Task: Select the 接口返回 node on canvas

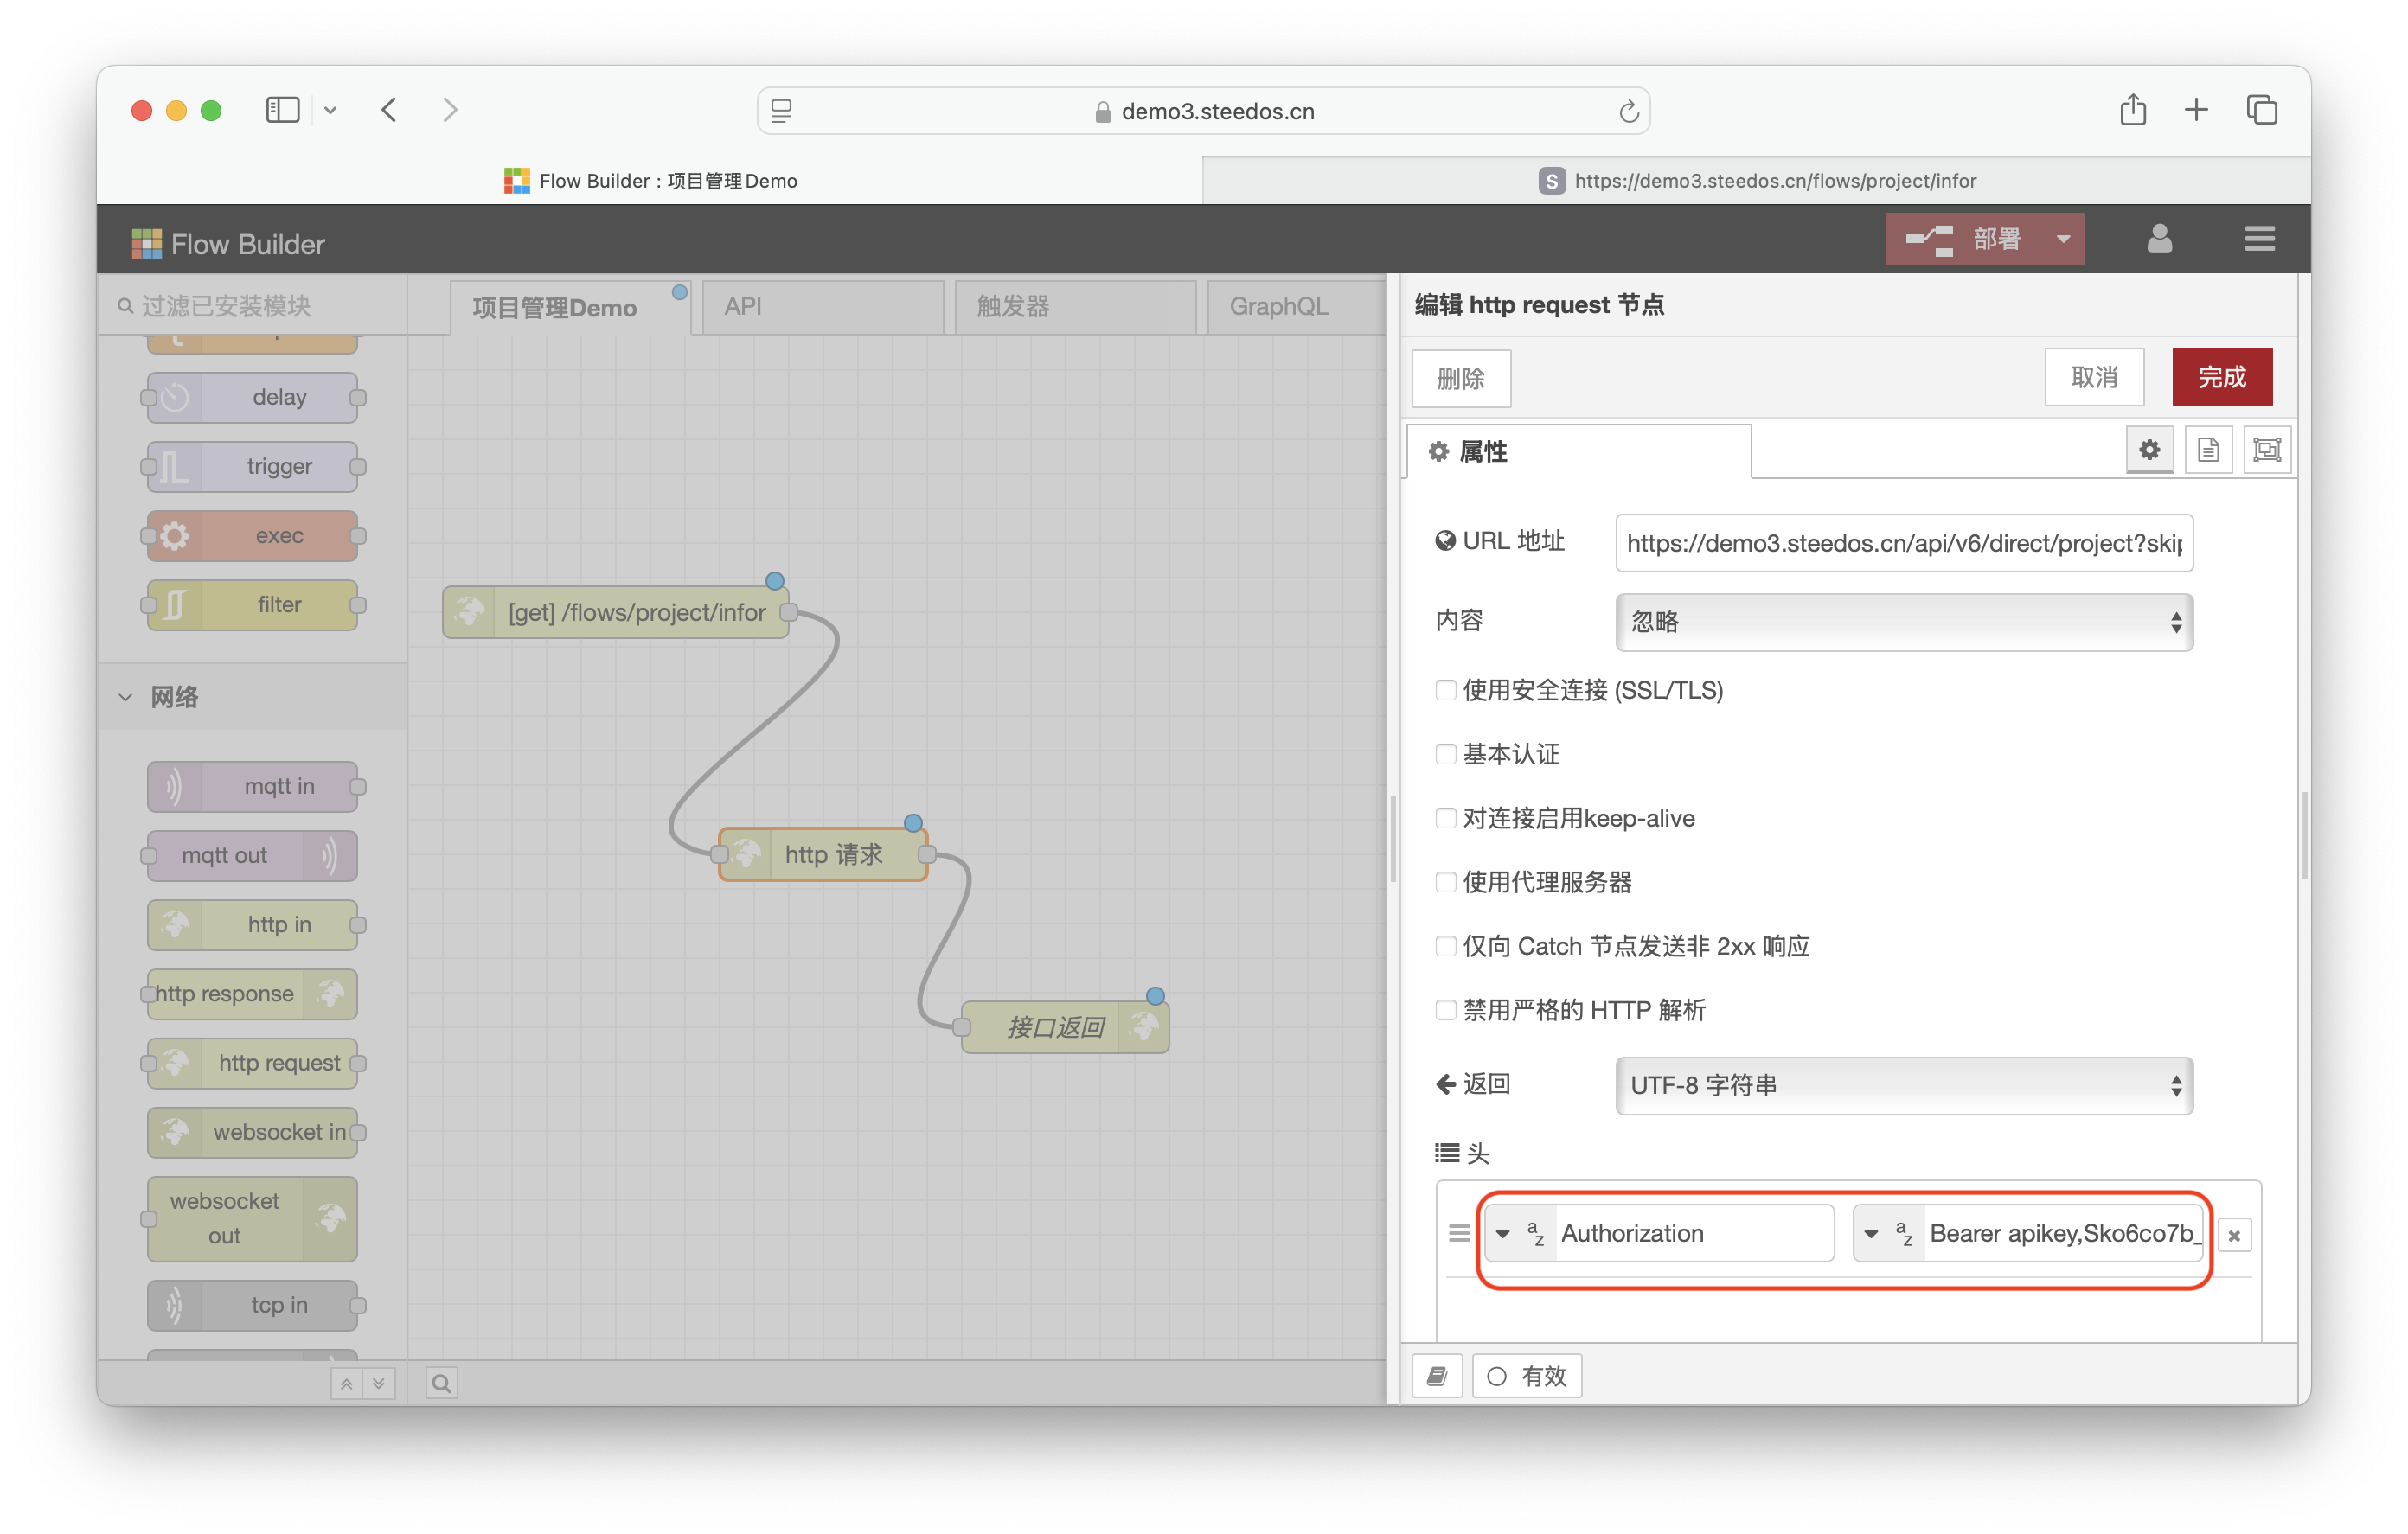Action: [x=1065, y=1027]
